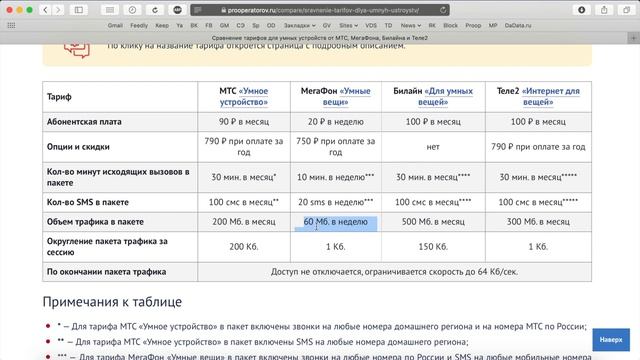Open the VDS bookmark
The width and height of the screenshot is (640, 360).
tap(371, 25)
